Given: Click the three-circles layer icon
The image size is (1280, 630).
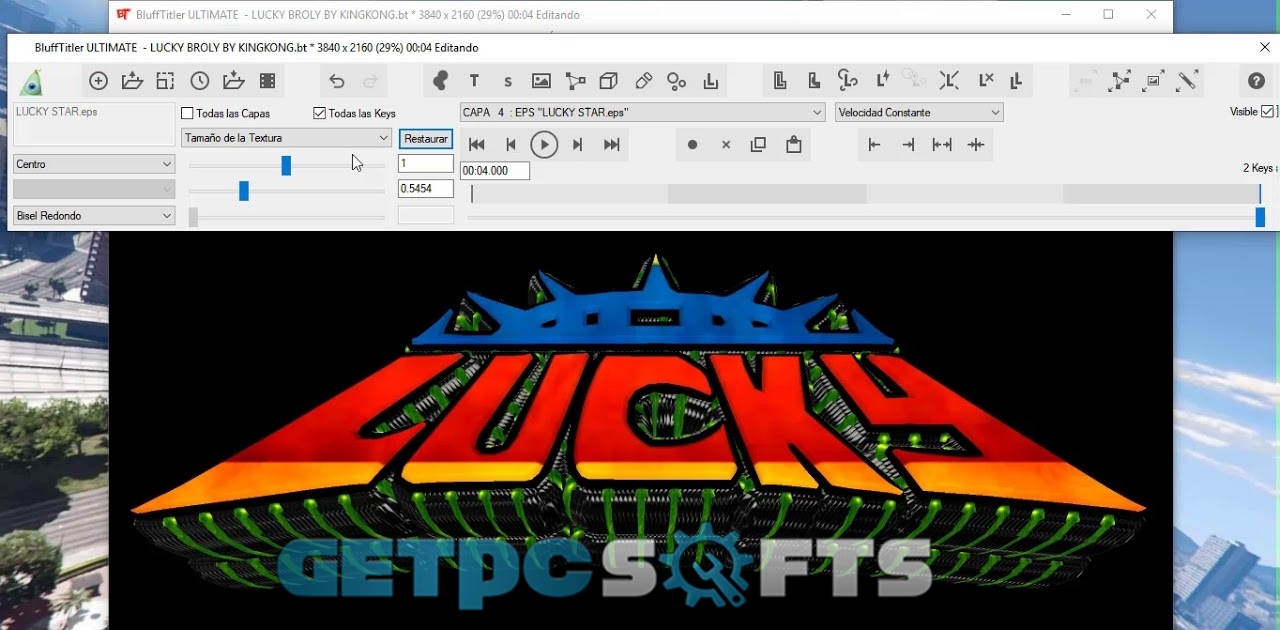Looking at the screenshot, I should click(x=677, y=82).
